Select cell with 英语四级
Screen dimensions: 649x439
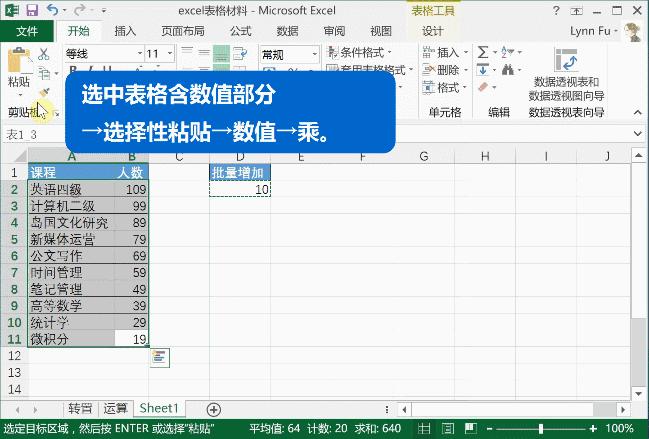pyautogui.click(x=71, y=190)
